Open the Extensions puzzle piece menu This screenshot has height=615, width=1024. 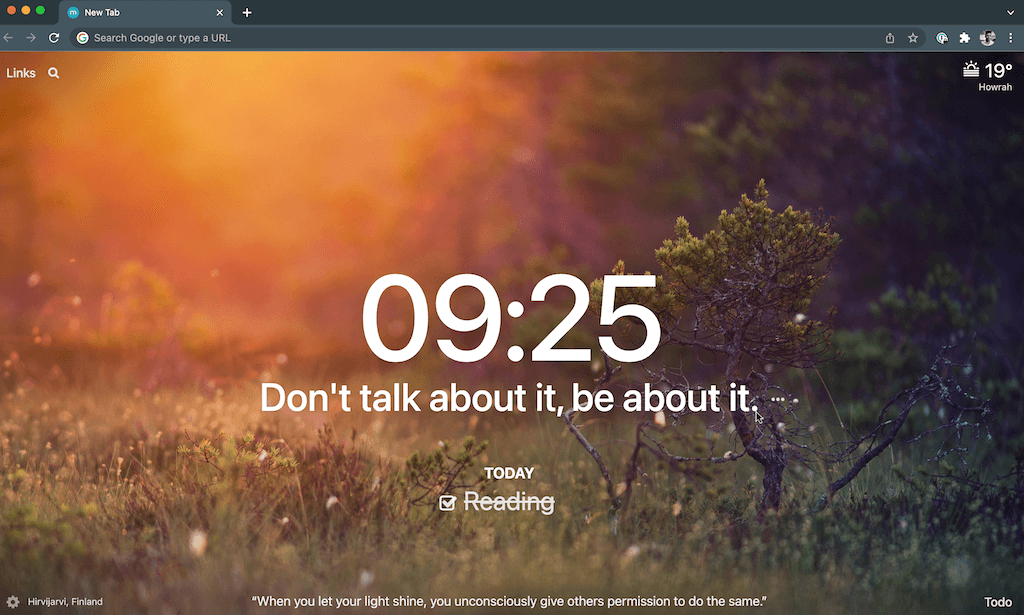pos(965,38)
